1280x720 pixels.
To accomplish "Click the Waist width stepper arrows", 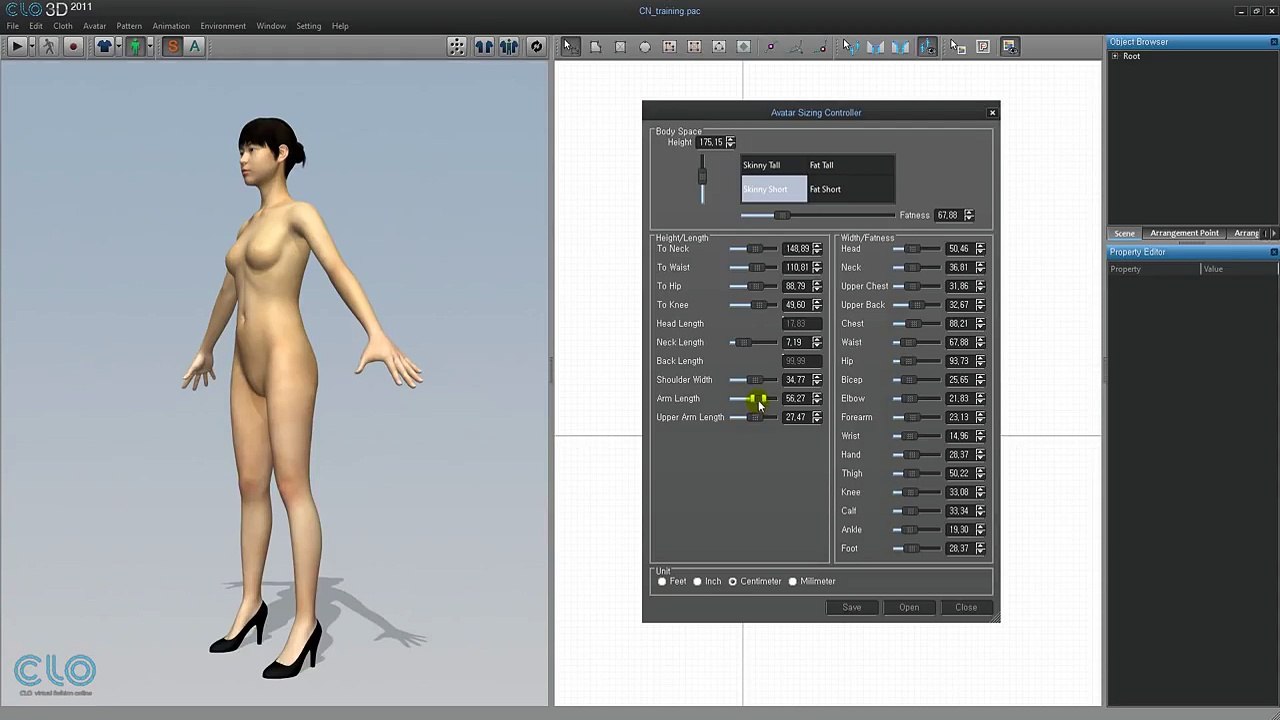I will (x=980, y=342).
